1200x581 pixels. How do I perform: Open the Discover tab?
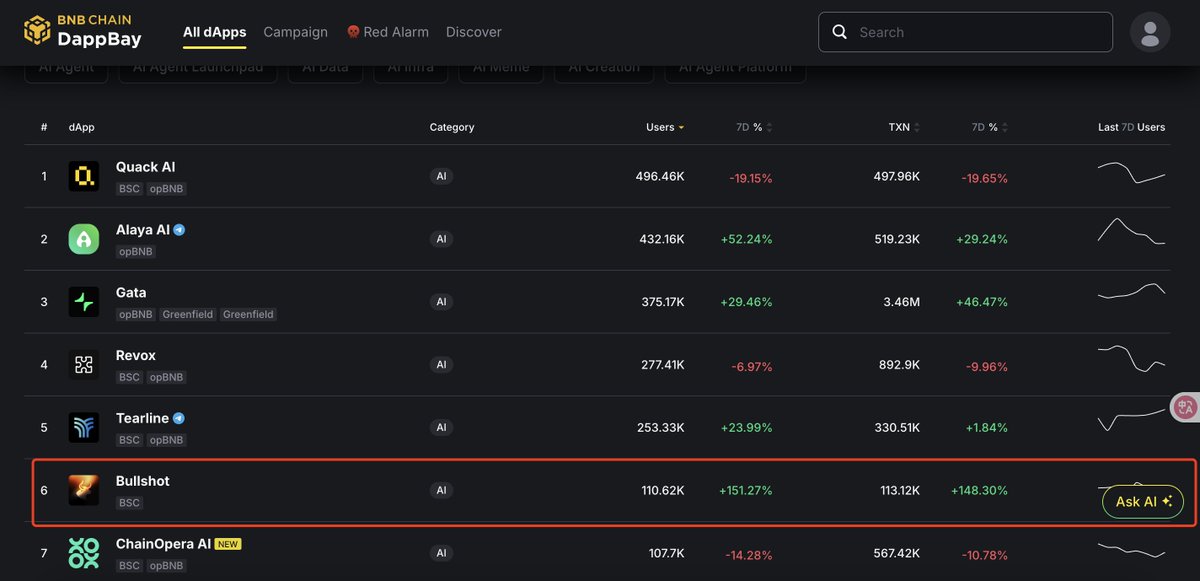(x=474, y=32)
